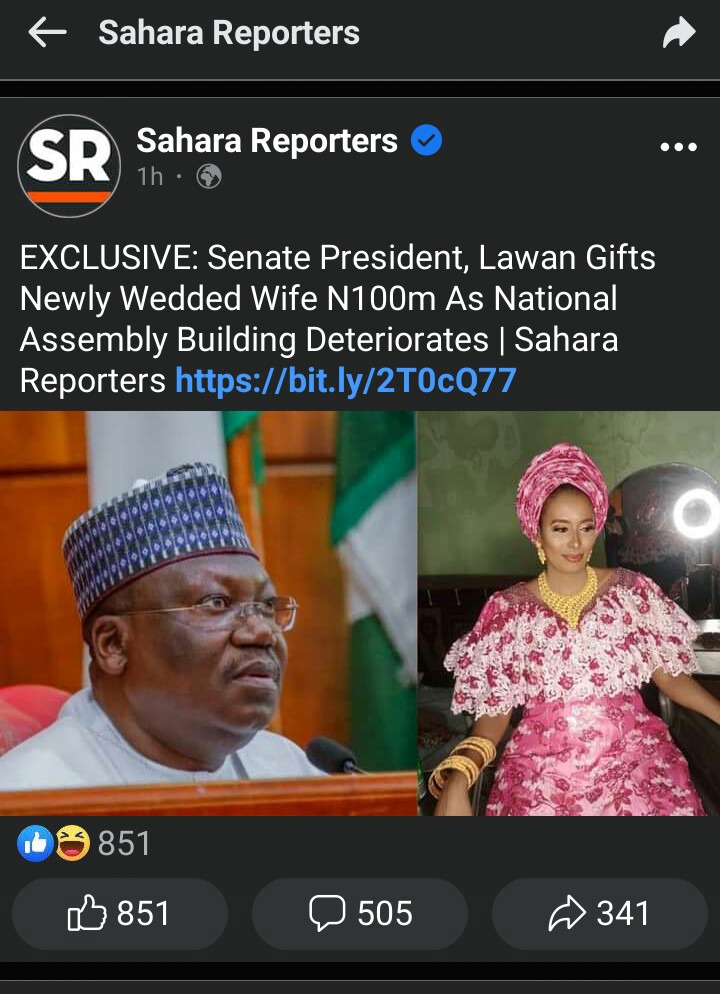
Task: Click the blue like reaction emoji
Action: 35,843
